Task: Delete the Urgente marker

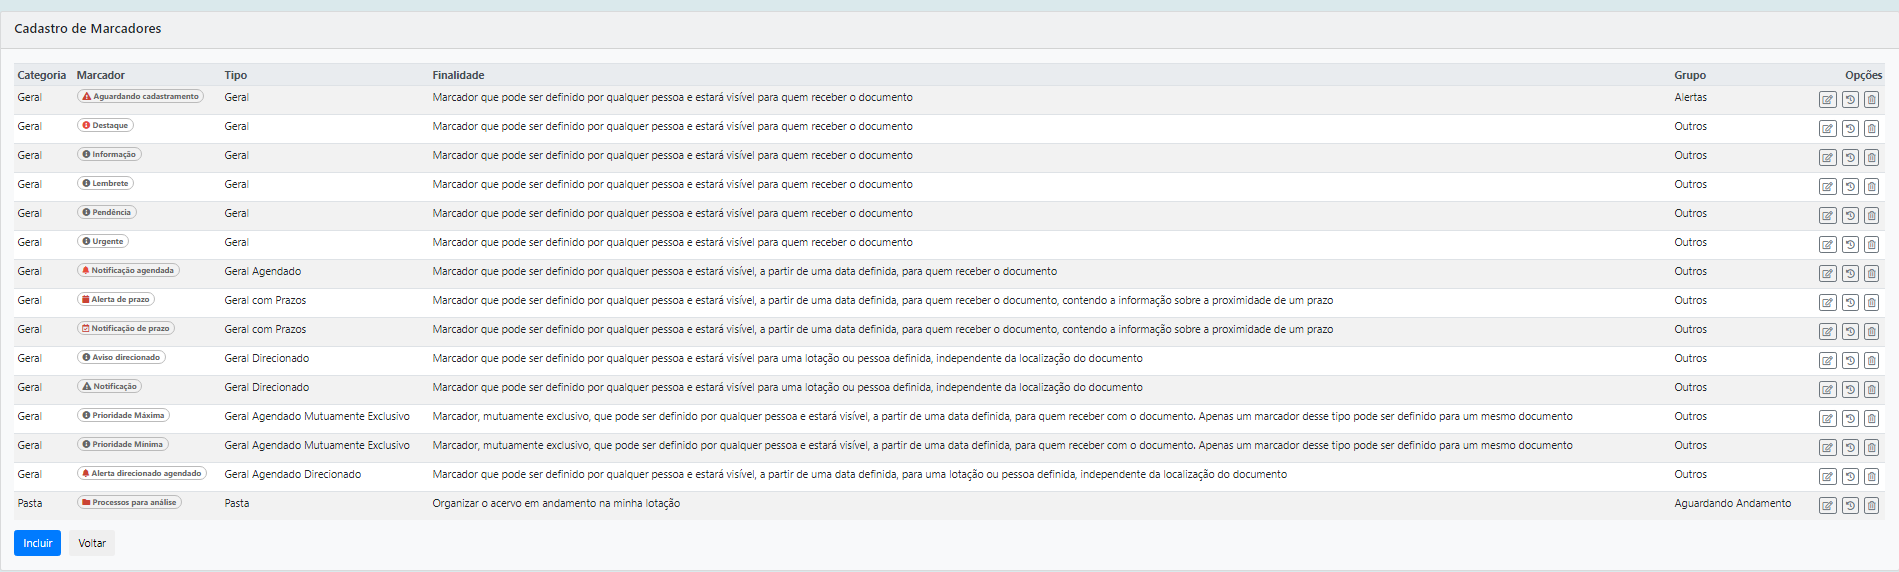Action: pyautogui.click(x=1872, y=245)
